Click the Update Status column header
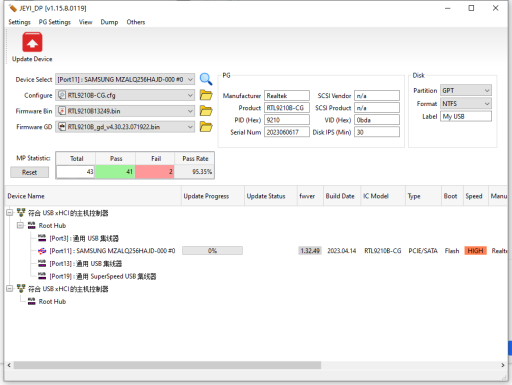 tap(271, 196)
